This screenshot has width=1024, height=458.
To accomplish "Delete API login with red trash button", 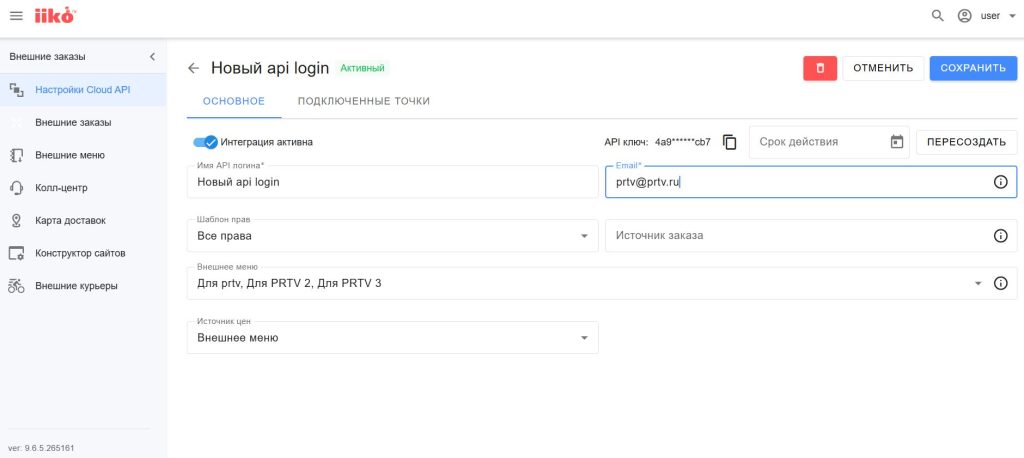I will coord(820,68).
